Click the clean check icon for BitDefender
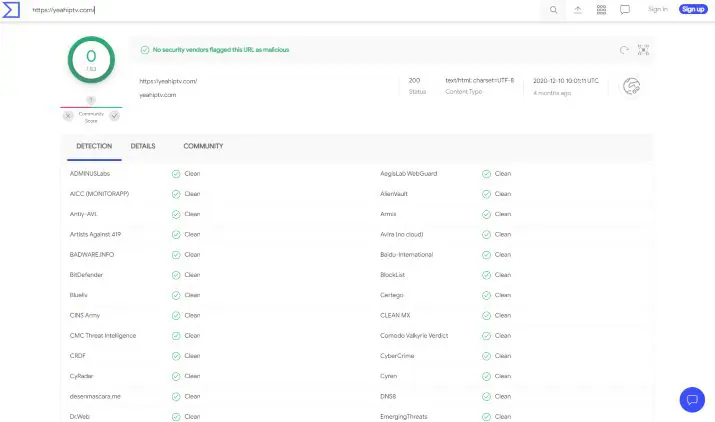The width and height of the screenshot is (715, 422). coord(176,275)
